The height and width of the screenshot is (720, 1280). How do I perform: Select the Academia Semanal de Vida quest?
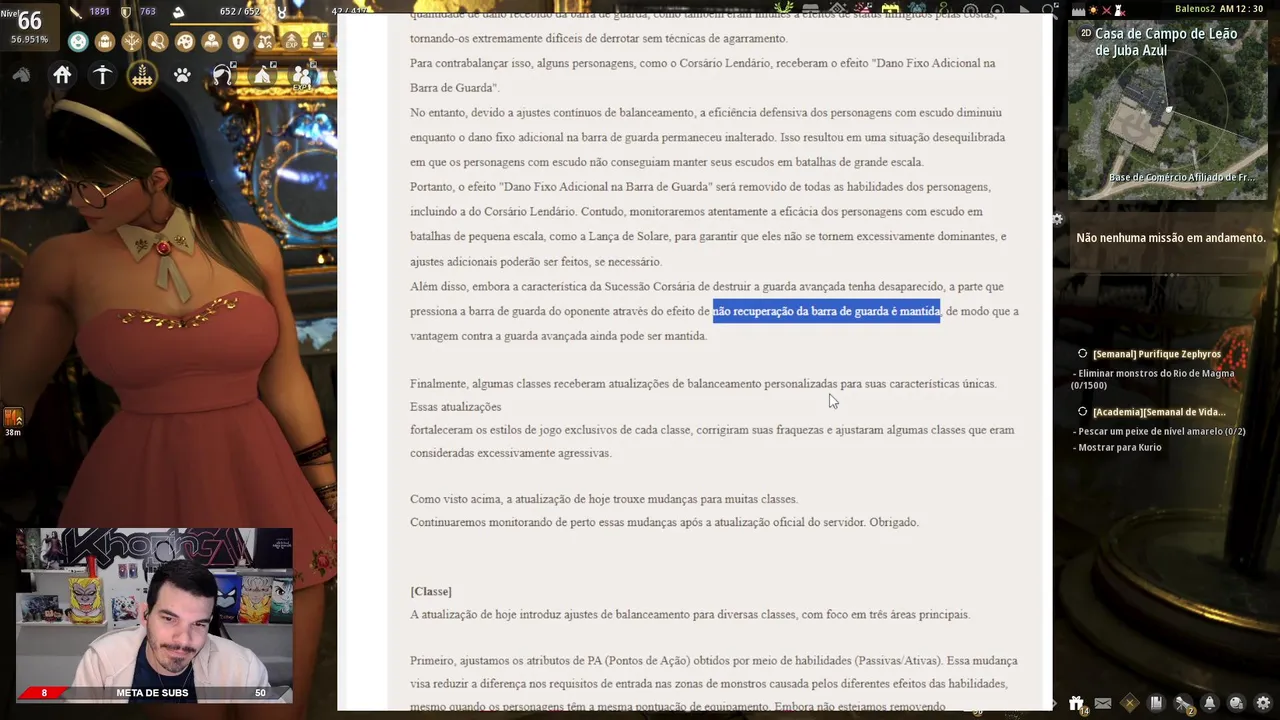[x=1159, y=412]
